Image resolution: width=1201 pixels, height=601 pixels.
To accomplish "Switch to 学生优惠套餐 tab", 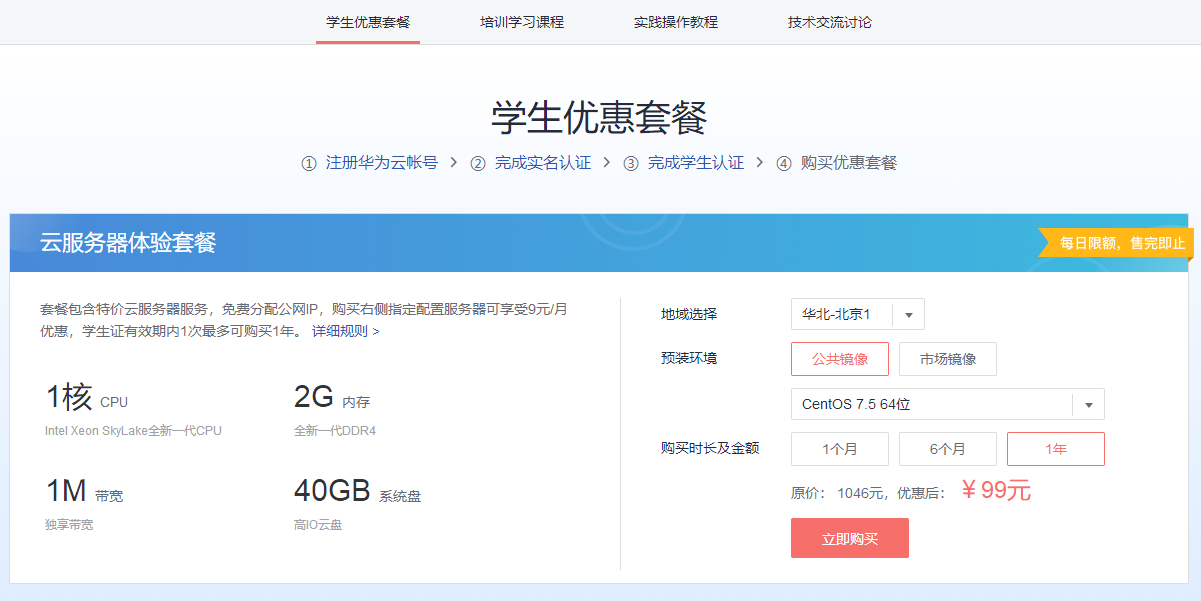I will (x=368, y=22).
